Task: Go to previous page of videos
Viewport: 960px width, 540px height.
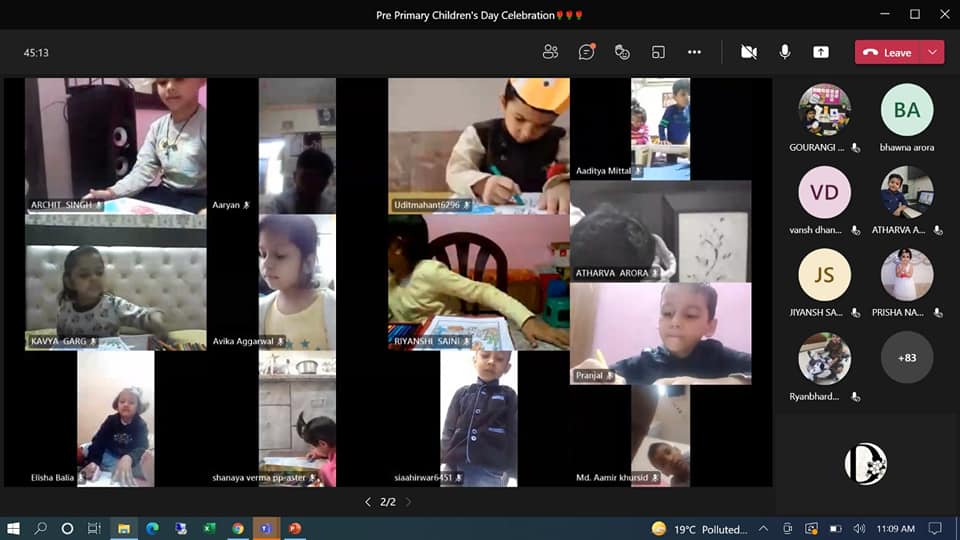Action: (367, 502)
